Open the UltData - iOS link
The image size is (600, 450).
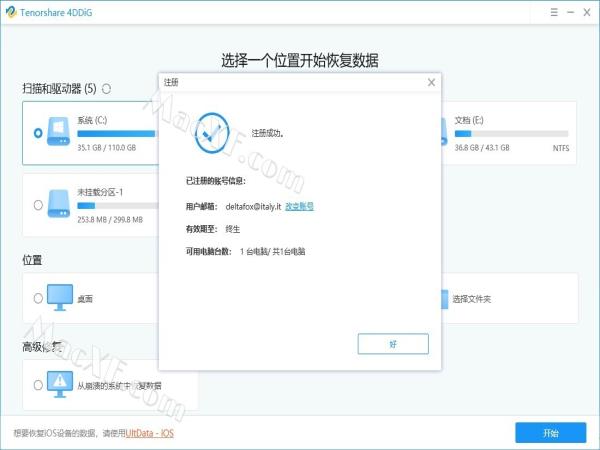pos(148,433)
